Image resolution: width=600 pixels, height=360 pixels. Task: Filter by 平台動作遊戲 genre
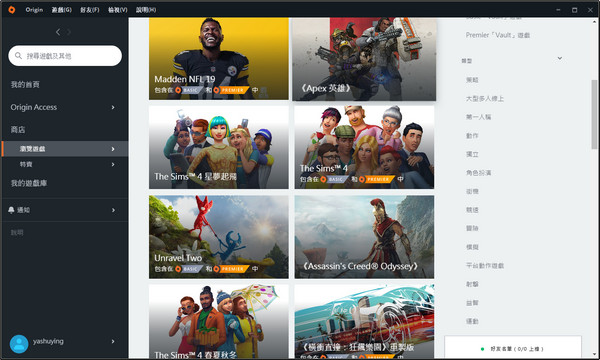(x=485, y=266)
